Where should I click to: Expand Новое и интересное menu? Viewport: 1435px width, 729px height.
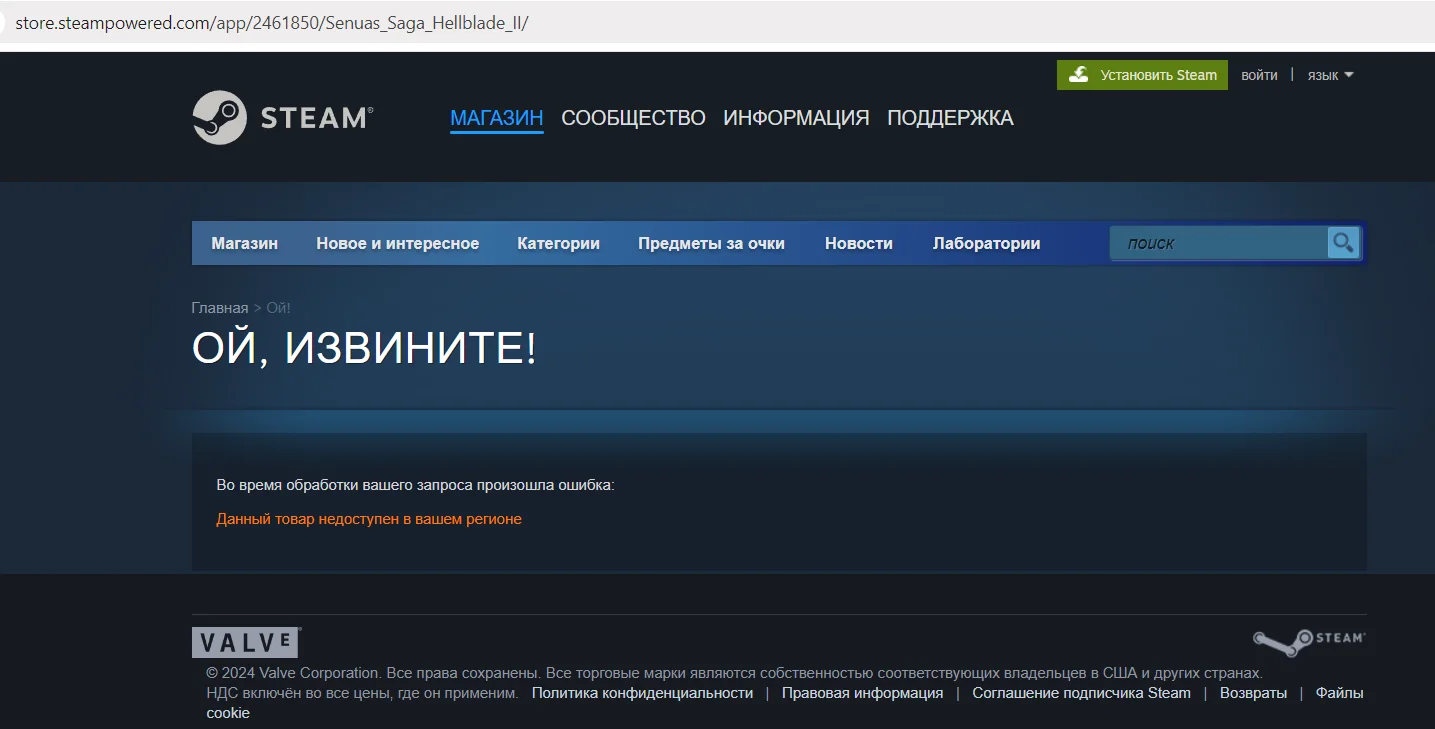click(x=398, y=243)
